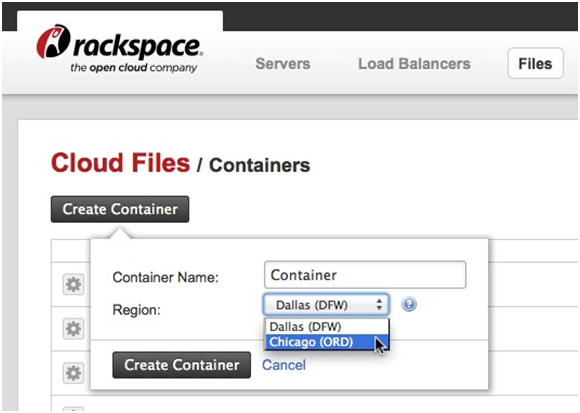Click the Cloud Files heading link
580x413 pixels.
[x=121, y=163]
